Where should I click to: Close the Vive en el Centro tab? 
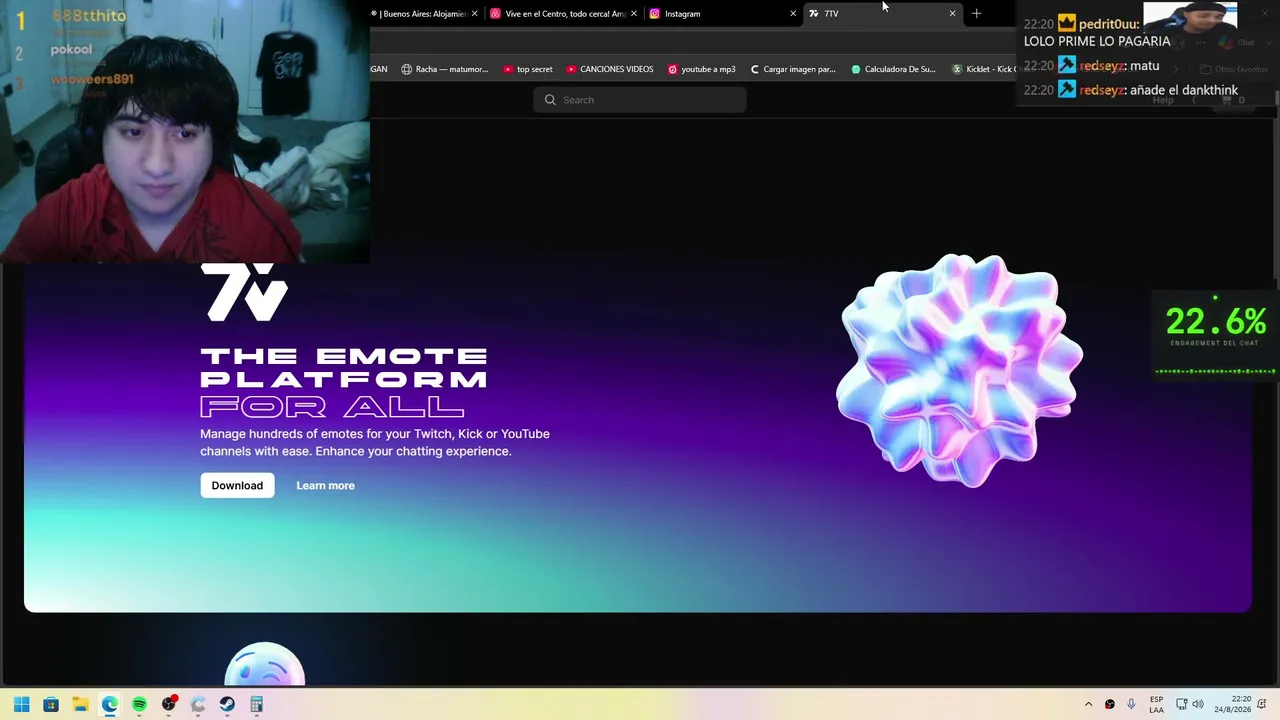(x=633, y=14)
